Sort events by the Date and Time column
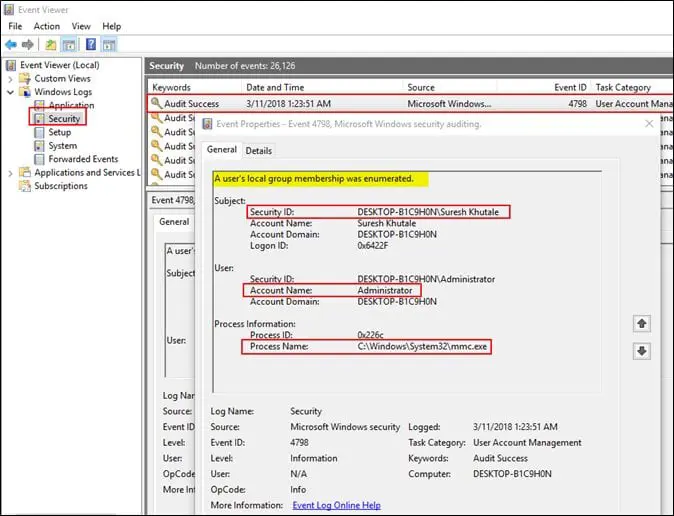674x516 pixels. point(275,88)
